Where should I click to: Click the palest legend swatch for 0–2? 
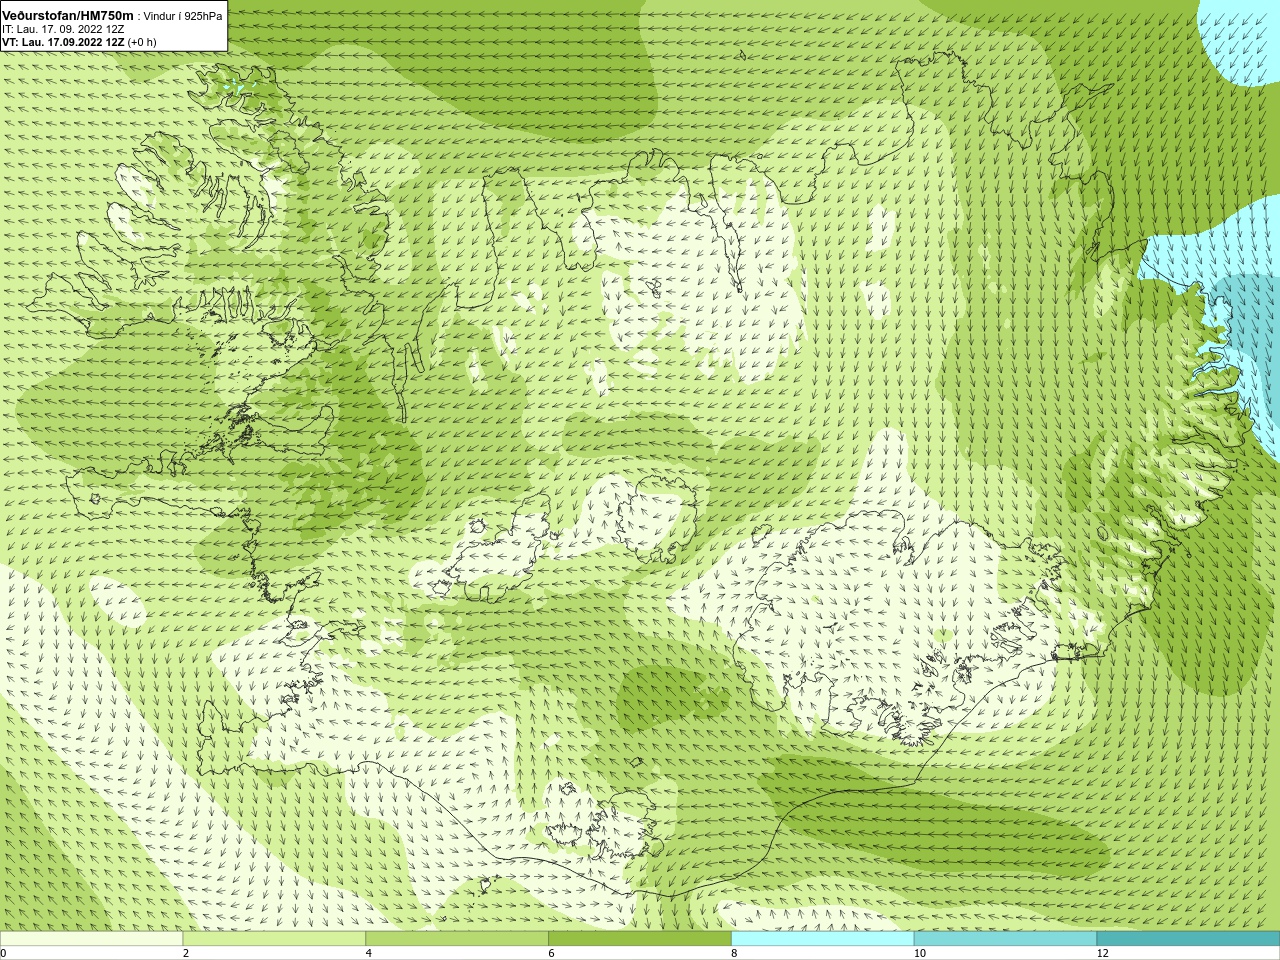click(x=91, y=939)
